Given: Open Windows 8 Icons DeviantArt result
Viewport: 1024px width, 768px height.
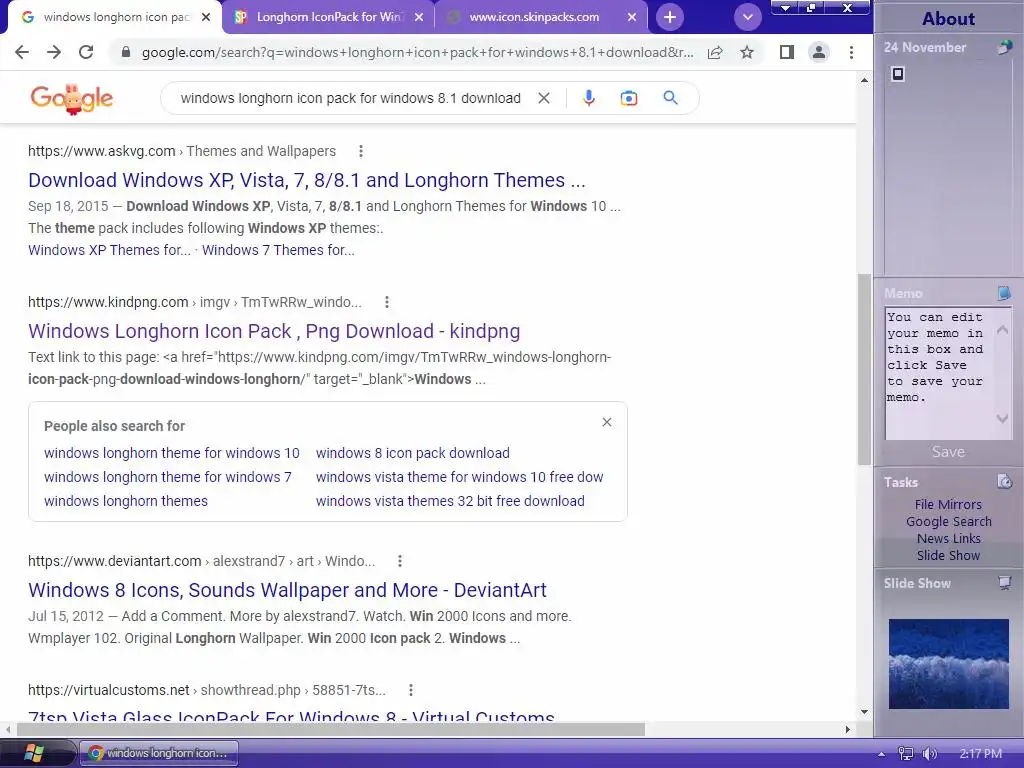Looking at the screenshot, I should [287, 590].
